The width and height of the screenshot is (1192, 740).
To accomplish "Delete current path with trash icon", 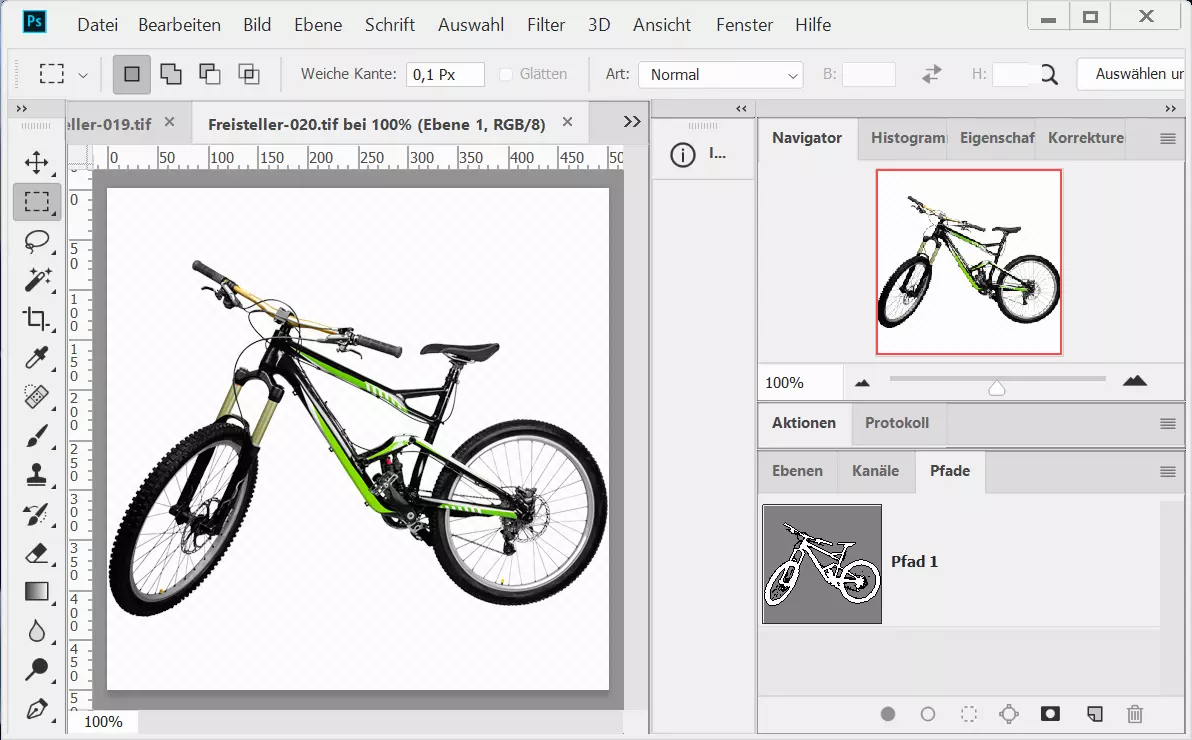I will 1134,714.
